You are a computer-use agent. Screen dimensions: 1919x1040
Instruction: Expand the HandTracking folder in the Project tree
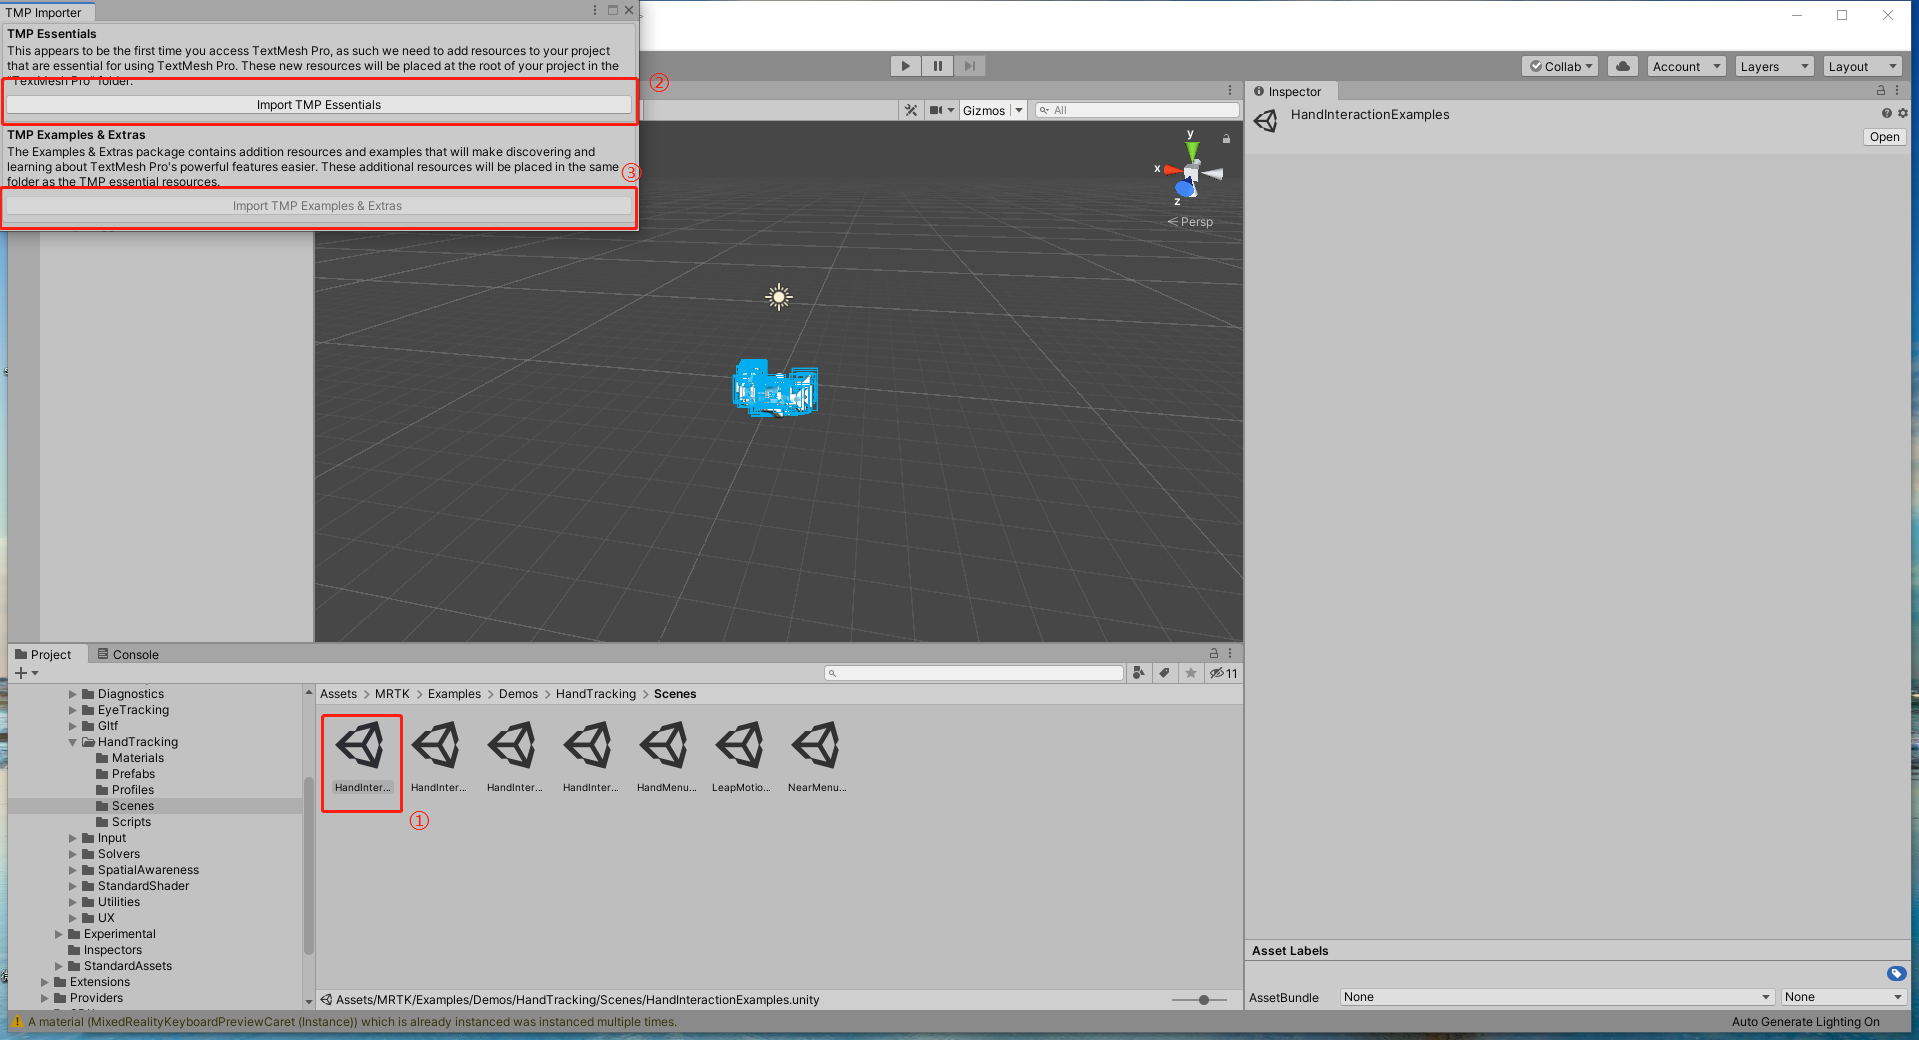click(x=71, y=742)
